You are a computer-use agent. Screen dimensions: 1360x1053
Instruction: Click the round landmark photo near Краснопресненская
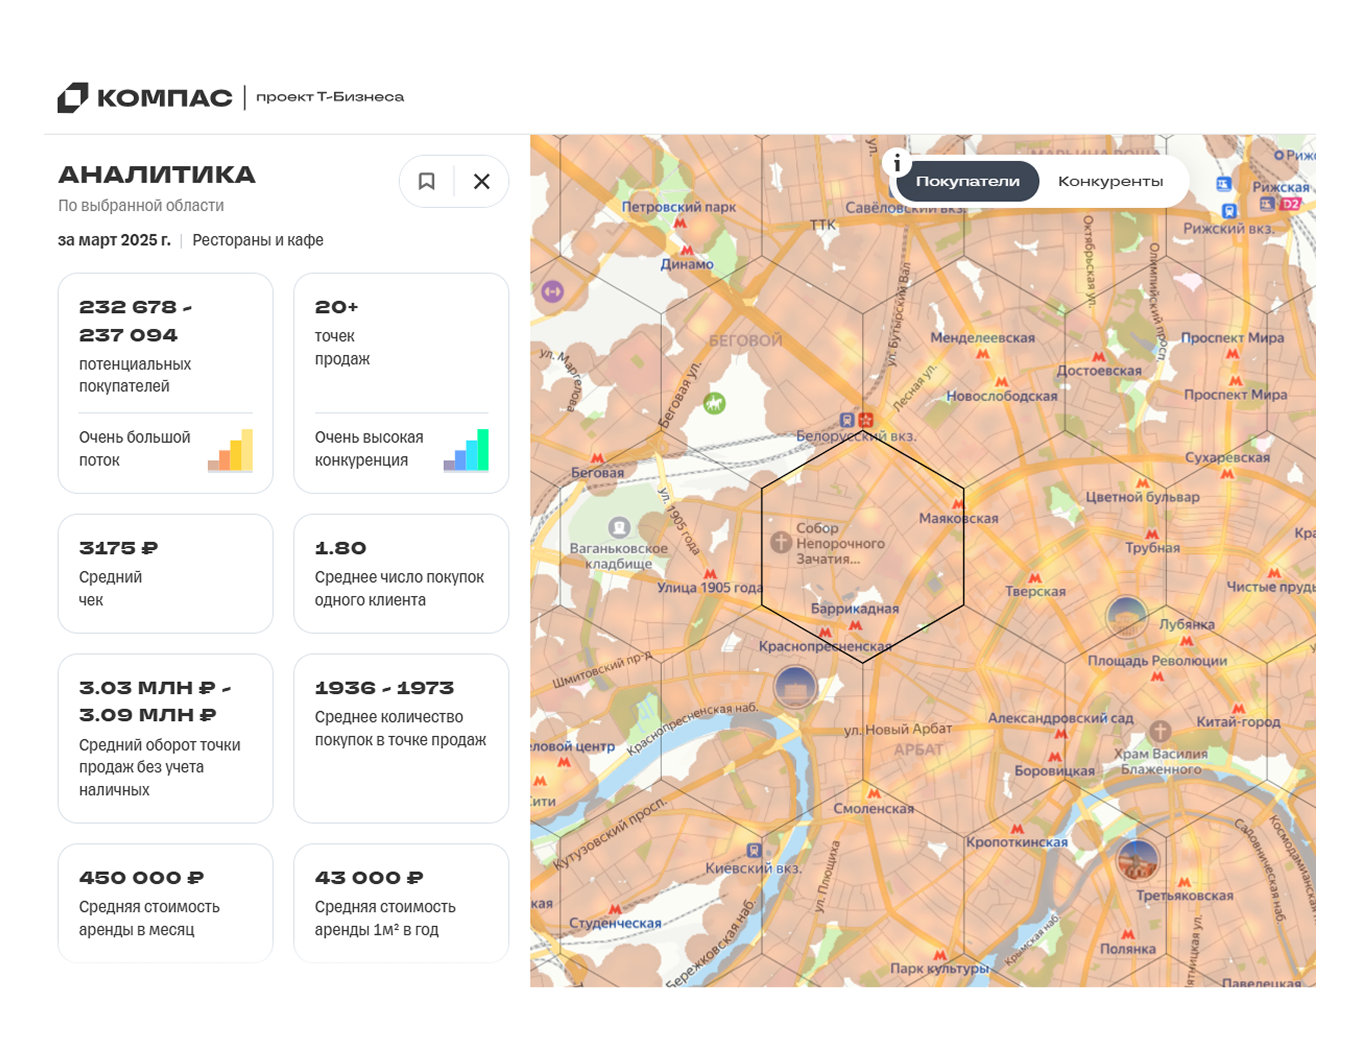coord(795,688)
